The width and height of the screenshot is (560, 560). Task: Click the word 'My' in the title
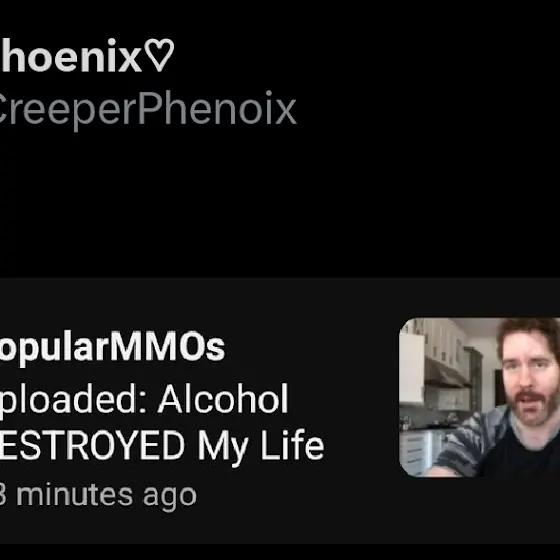click(223, 448)
